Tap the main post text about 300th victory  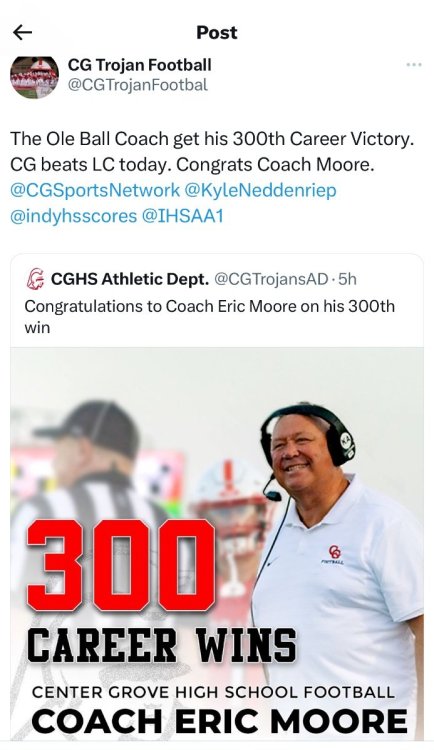coord(212,152)
